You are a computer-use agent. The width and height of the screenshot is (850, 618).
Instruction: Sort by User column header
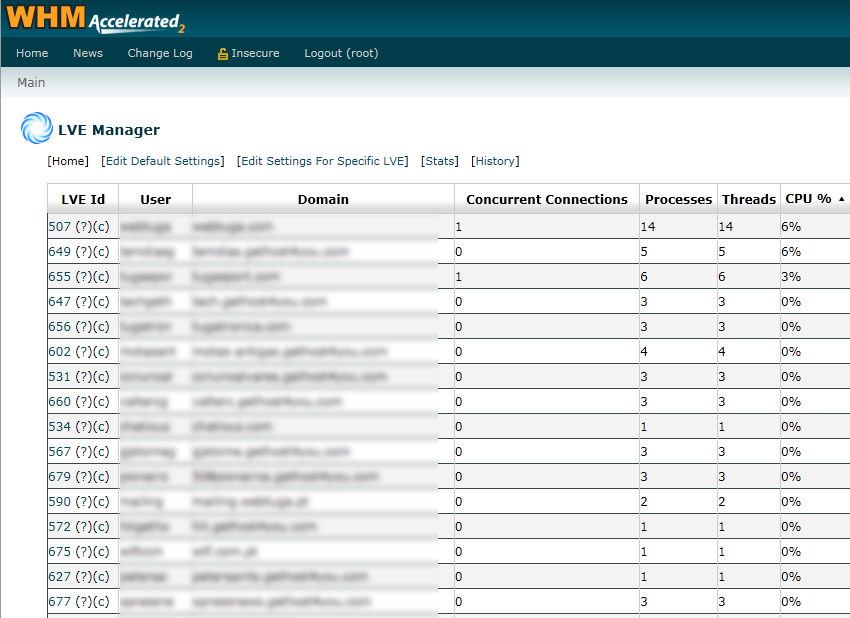pos(156,199)
